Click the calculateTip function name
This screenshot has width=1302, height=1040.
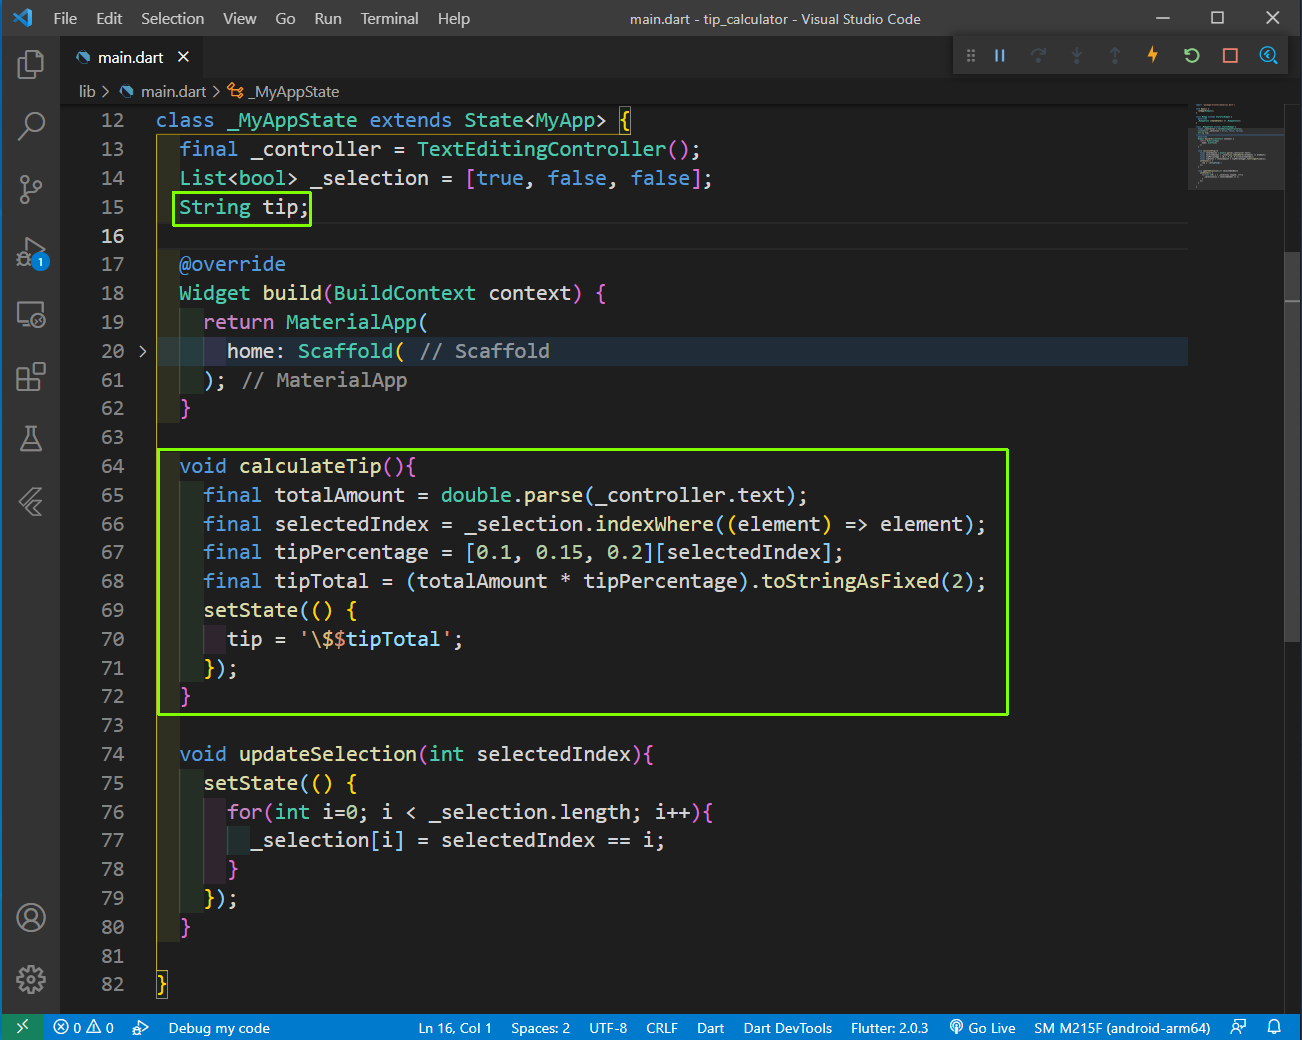point(310,466)
